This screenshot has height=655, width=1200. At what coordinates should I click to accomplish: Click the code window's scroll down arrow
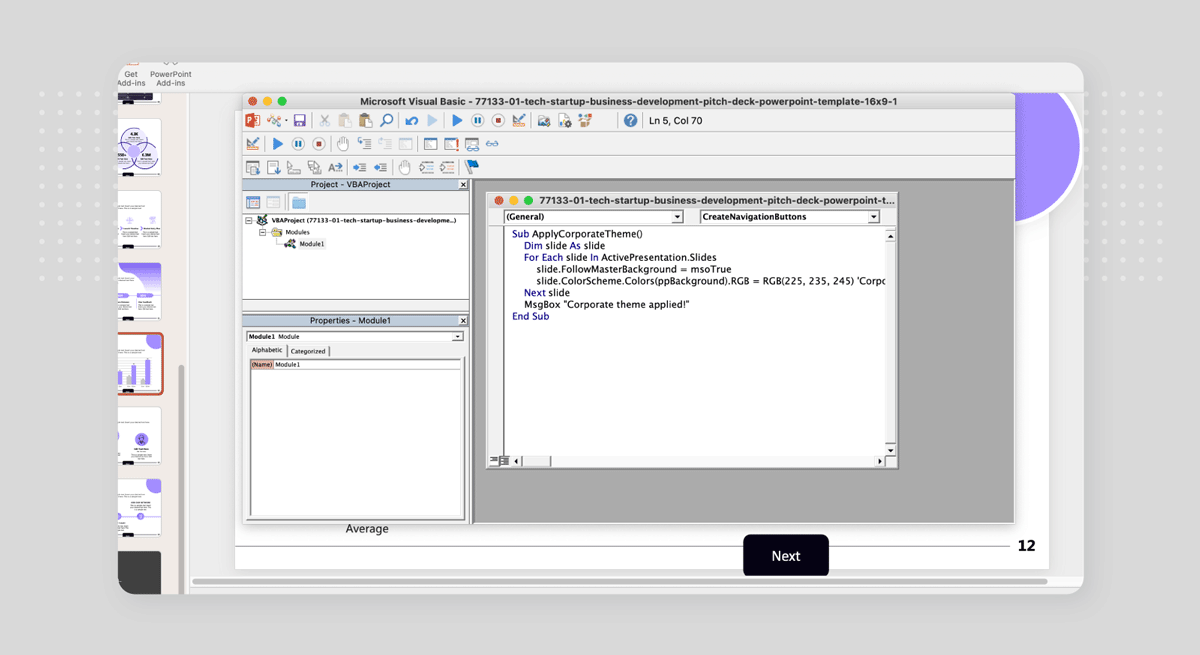[890, 450]
